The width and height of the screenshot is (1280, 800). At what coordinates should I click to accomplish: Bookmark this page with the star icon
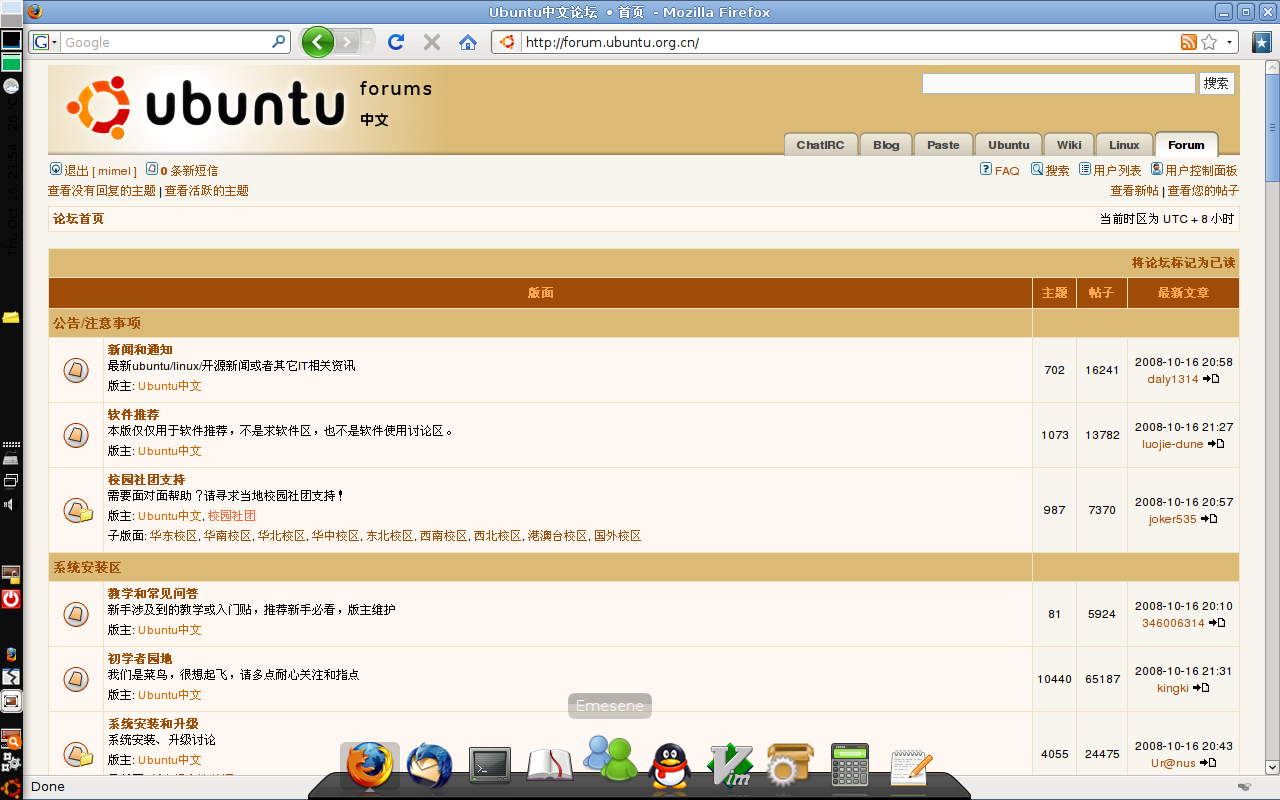1209,42
